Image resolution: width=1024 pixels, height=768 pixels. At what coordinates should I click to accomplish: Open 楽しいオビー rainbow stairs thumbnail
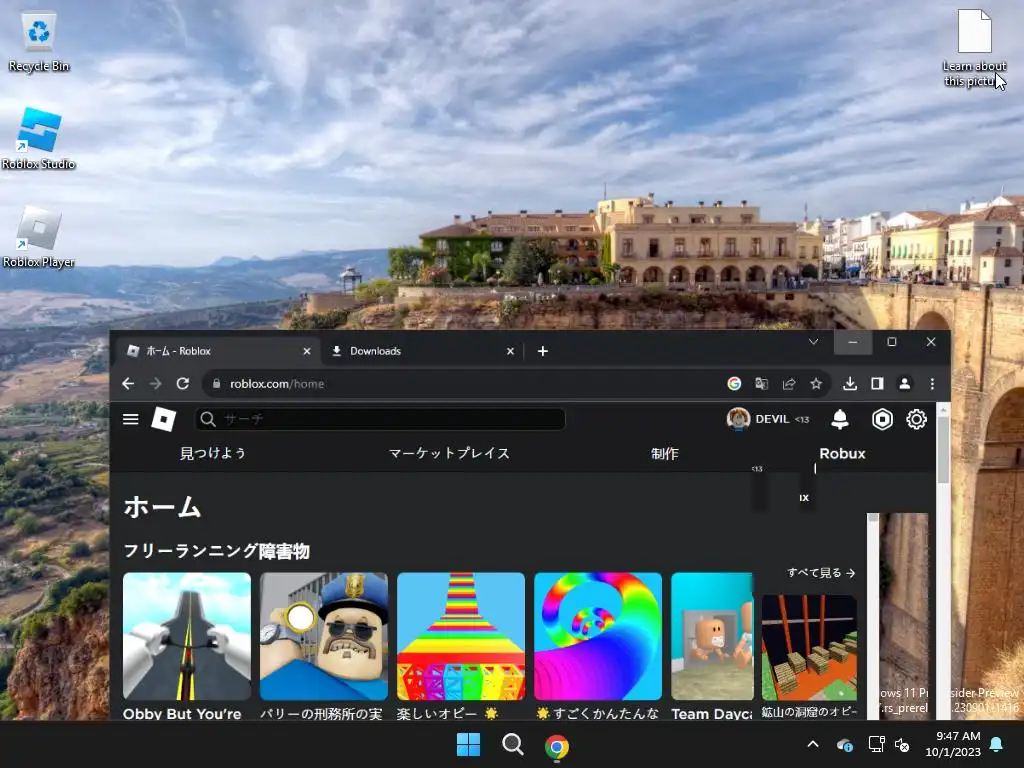tap(461, 636)
